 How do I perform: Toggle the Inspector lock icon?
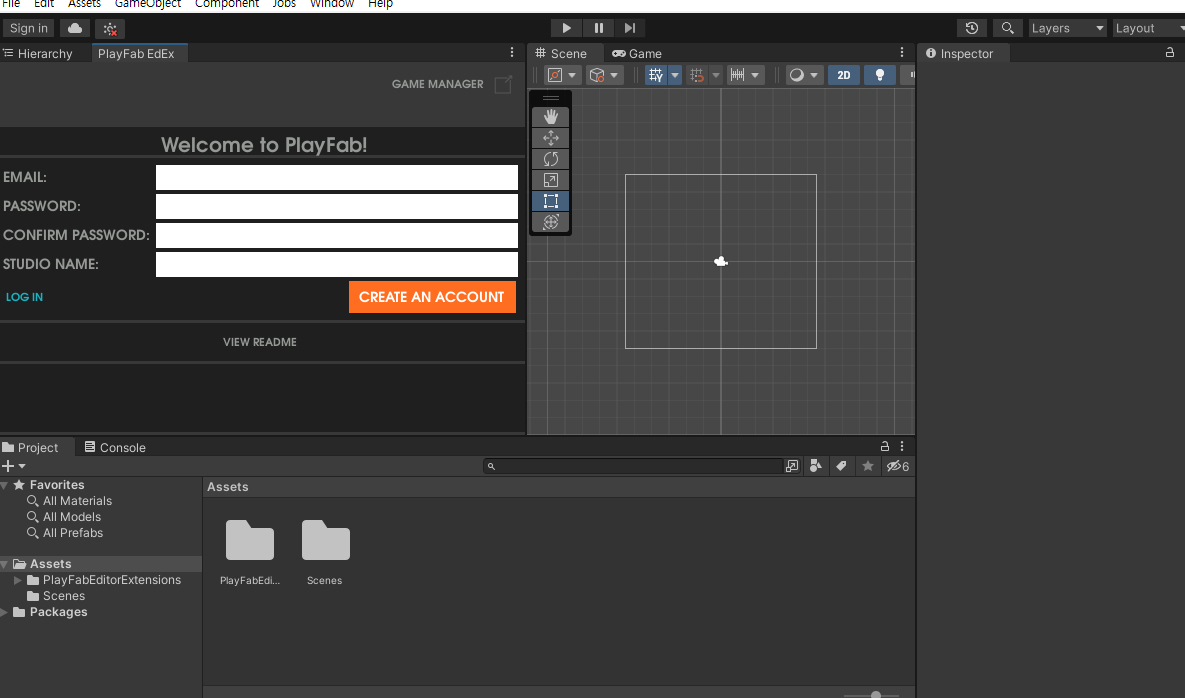coord(1169,52)
